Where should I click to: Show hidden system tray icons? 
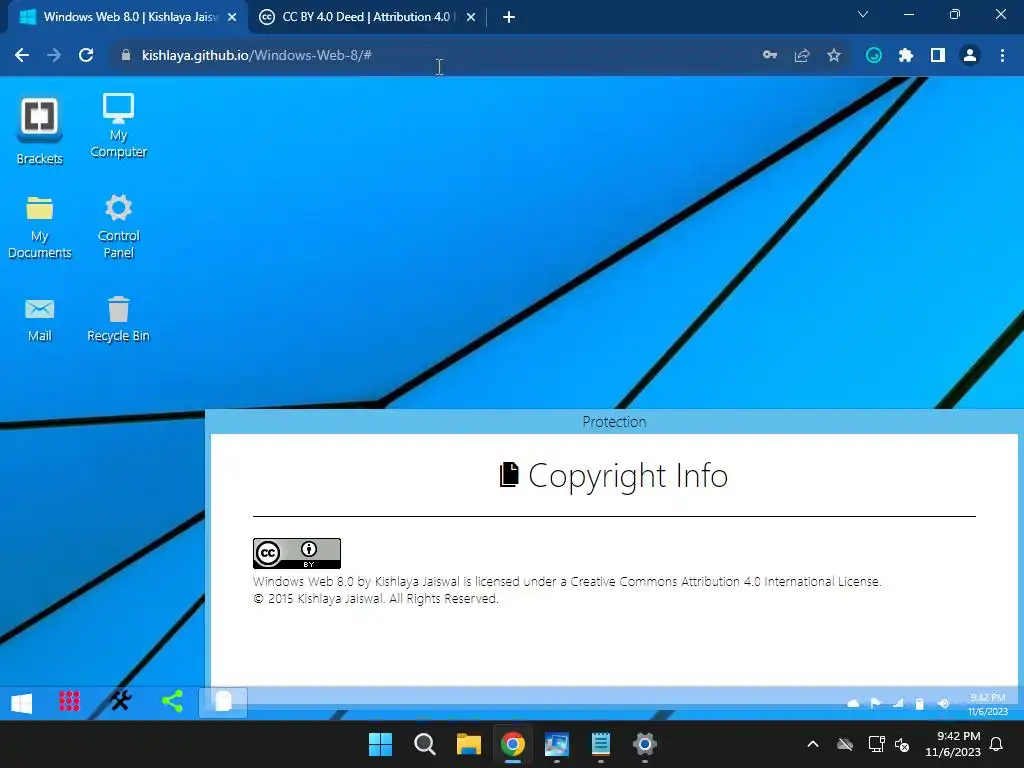(813, 744)
